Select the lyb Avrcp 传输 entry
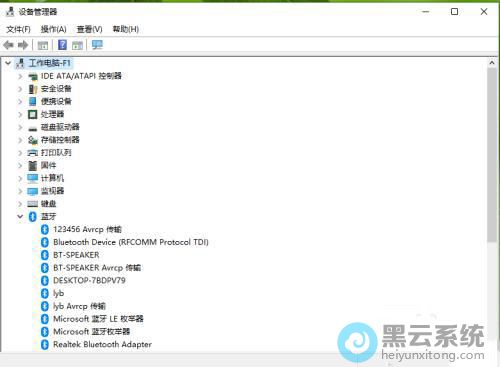The width and height of the screenshot is (500, 367). tap(79, 306)
